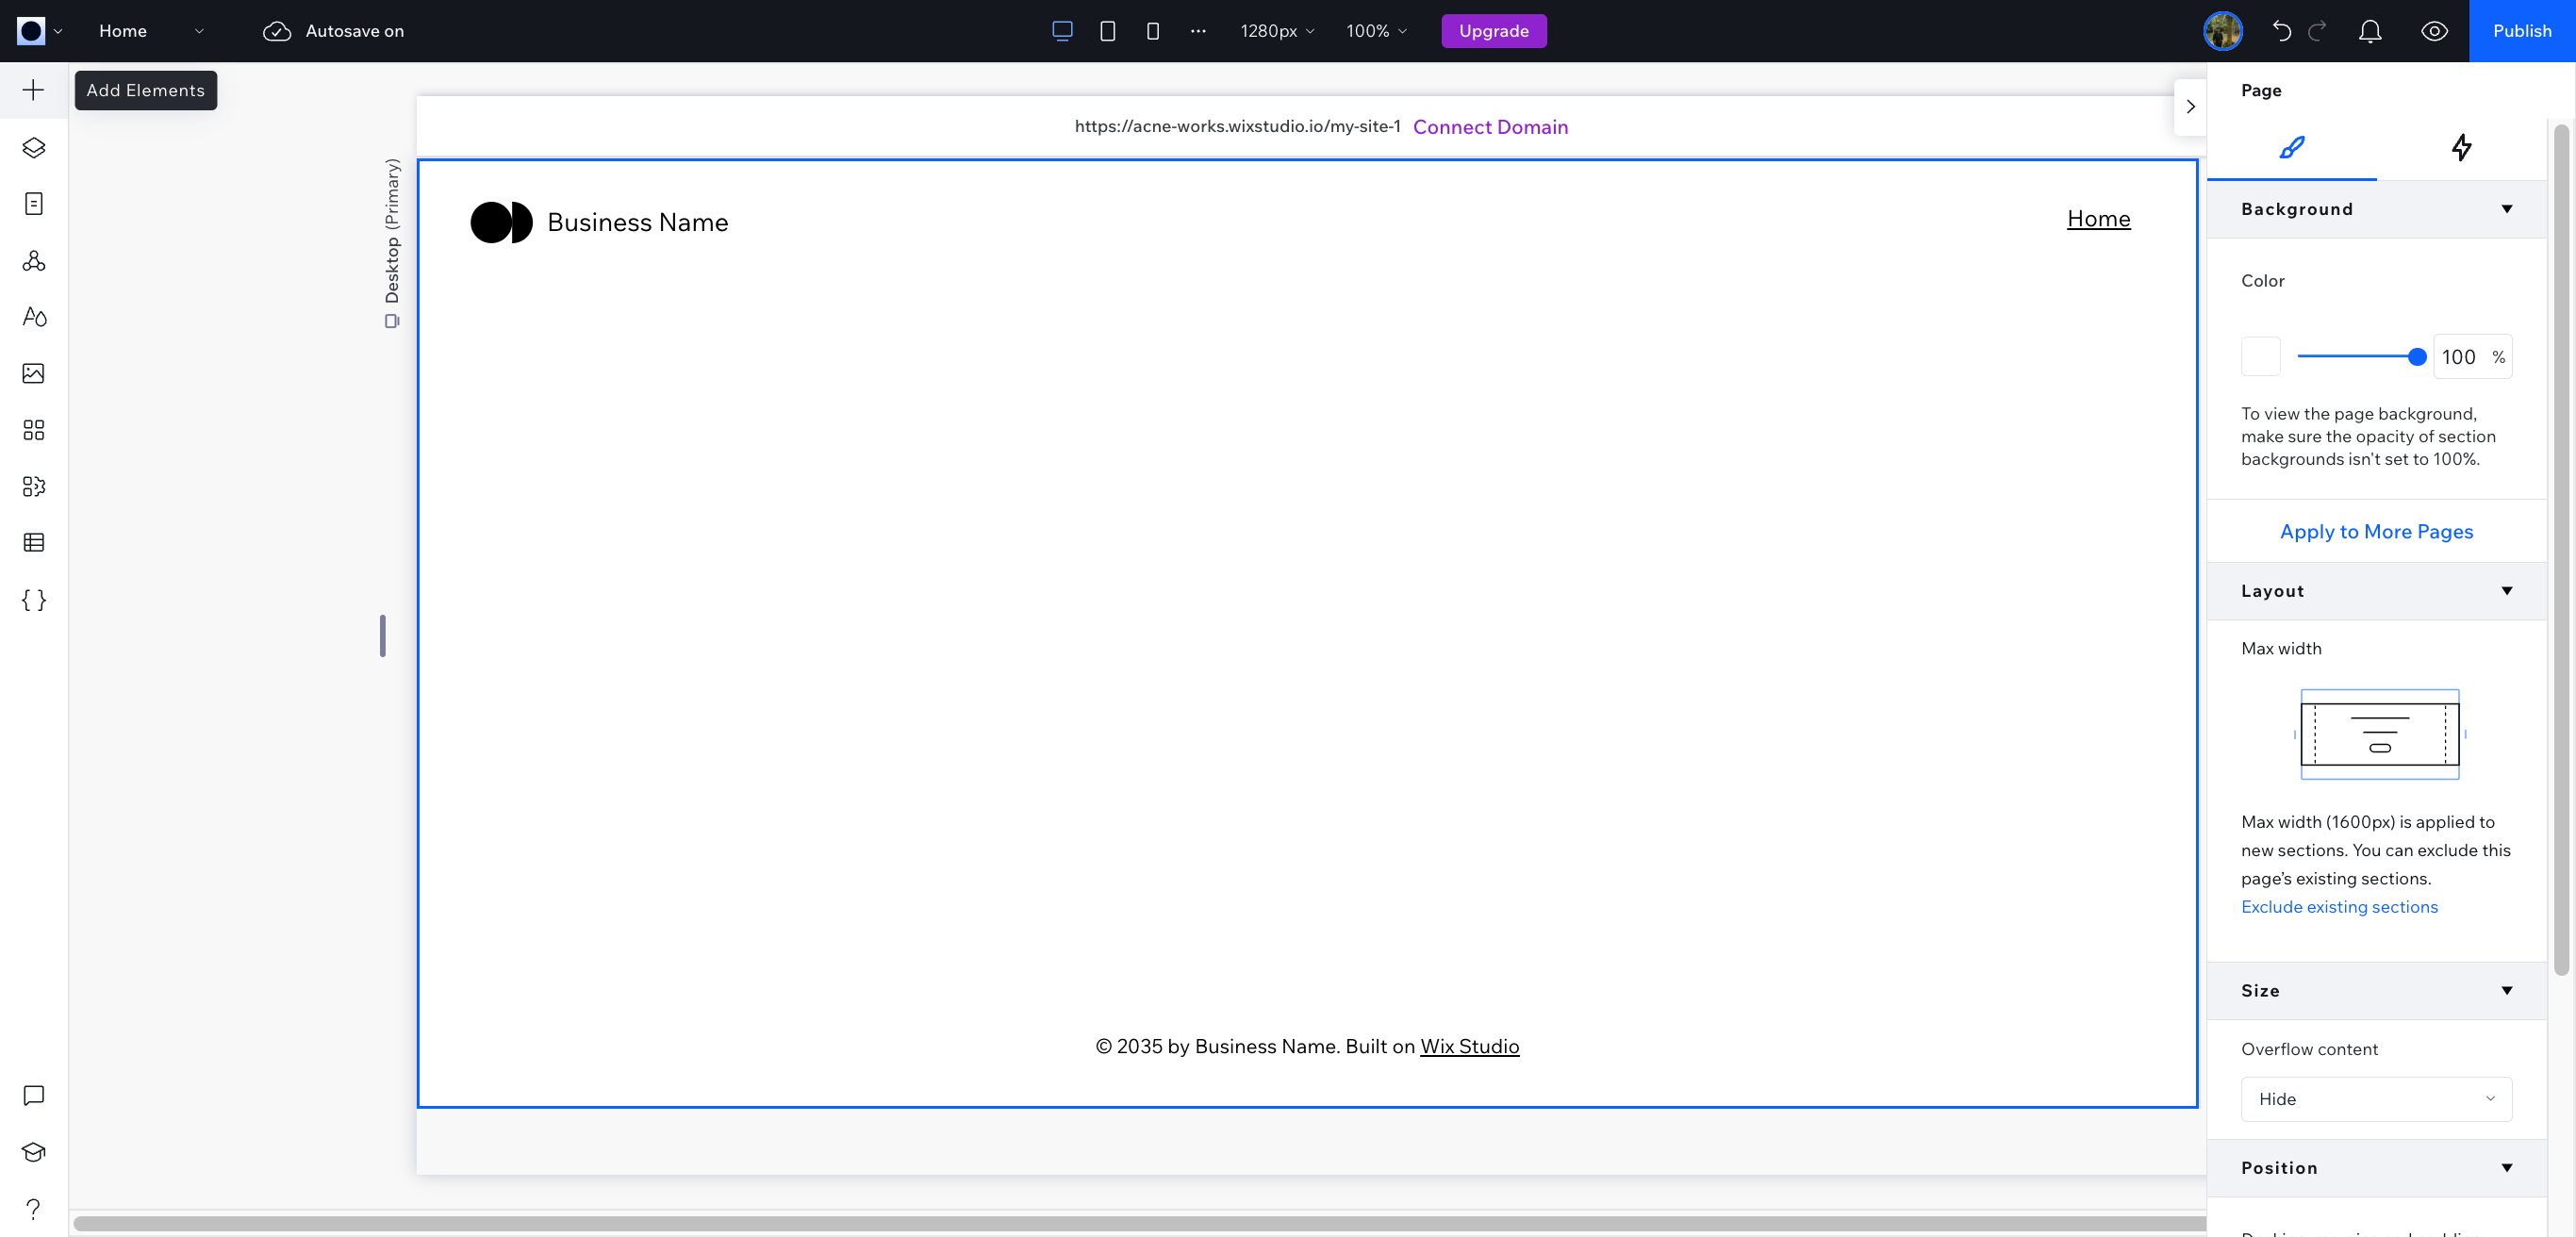The image size is (2576, 1237).
Task: Toggle site preview with the eye icon
Action: (2434, 31)
